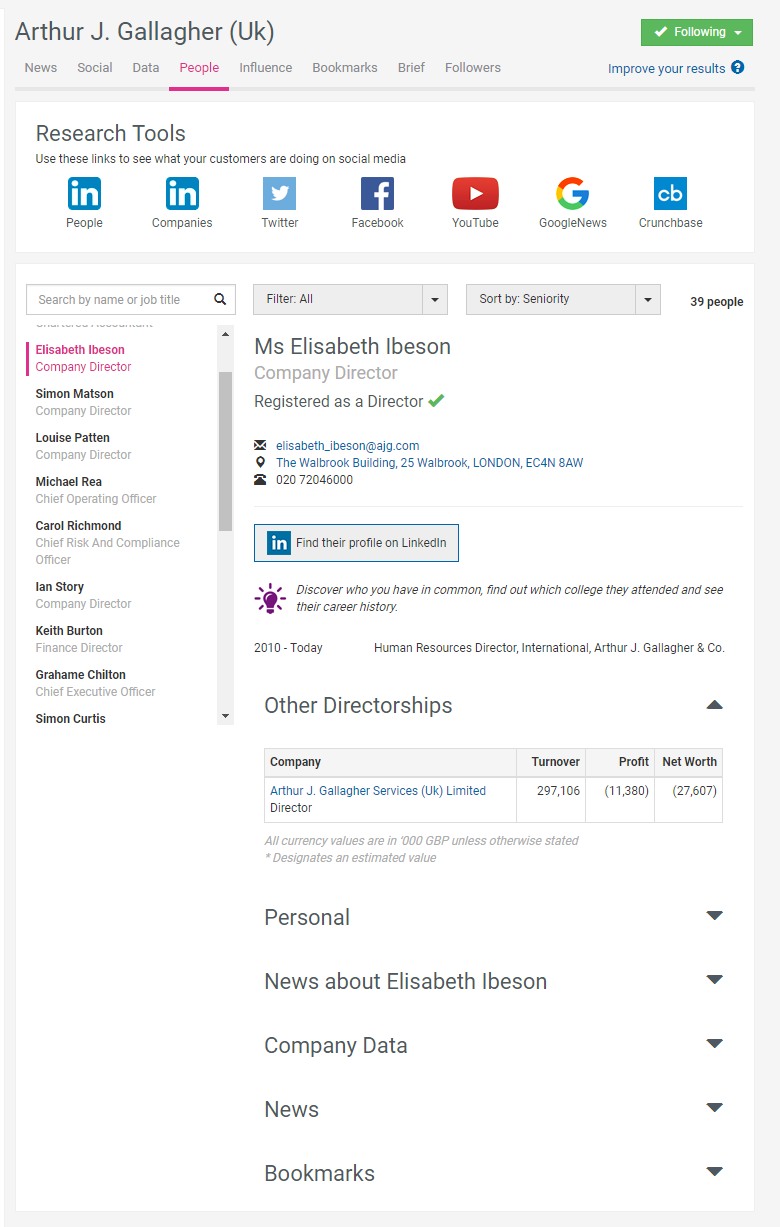Switch to the Brief tab
This screenshot has height=1227, width=780.
[x=411, y=68]
